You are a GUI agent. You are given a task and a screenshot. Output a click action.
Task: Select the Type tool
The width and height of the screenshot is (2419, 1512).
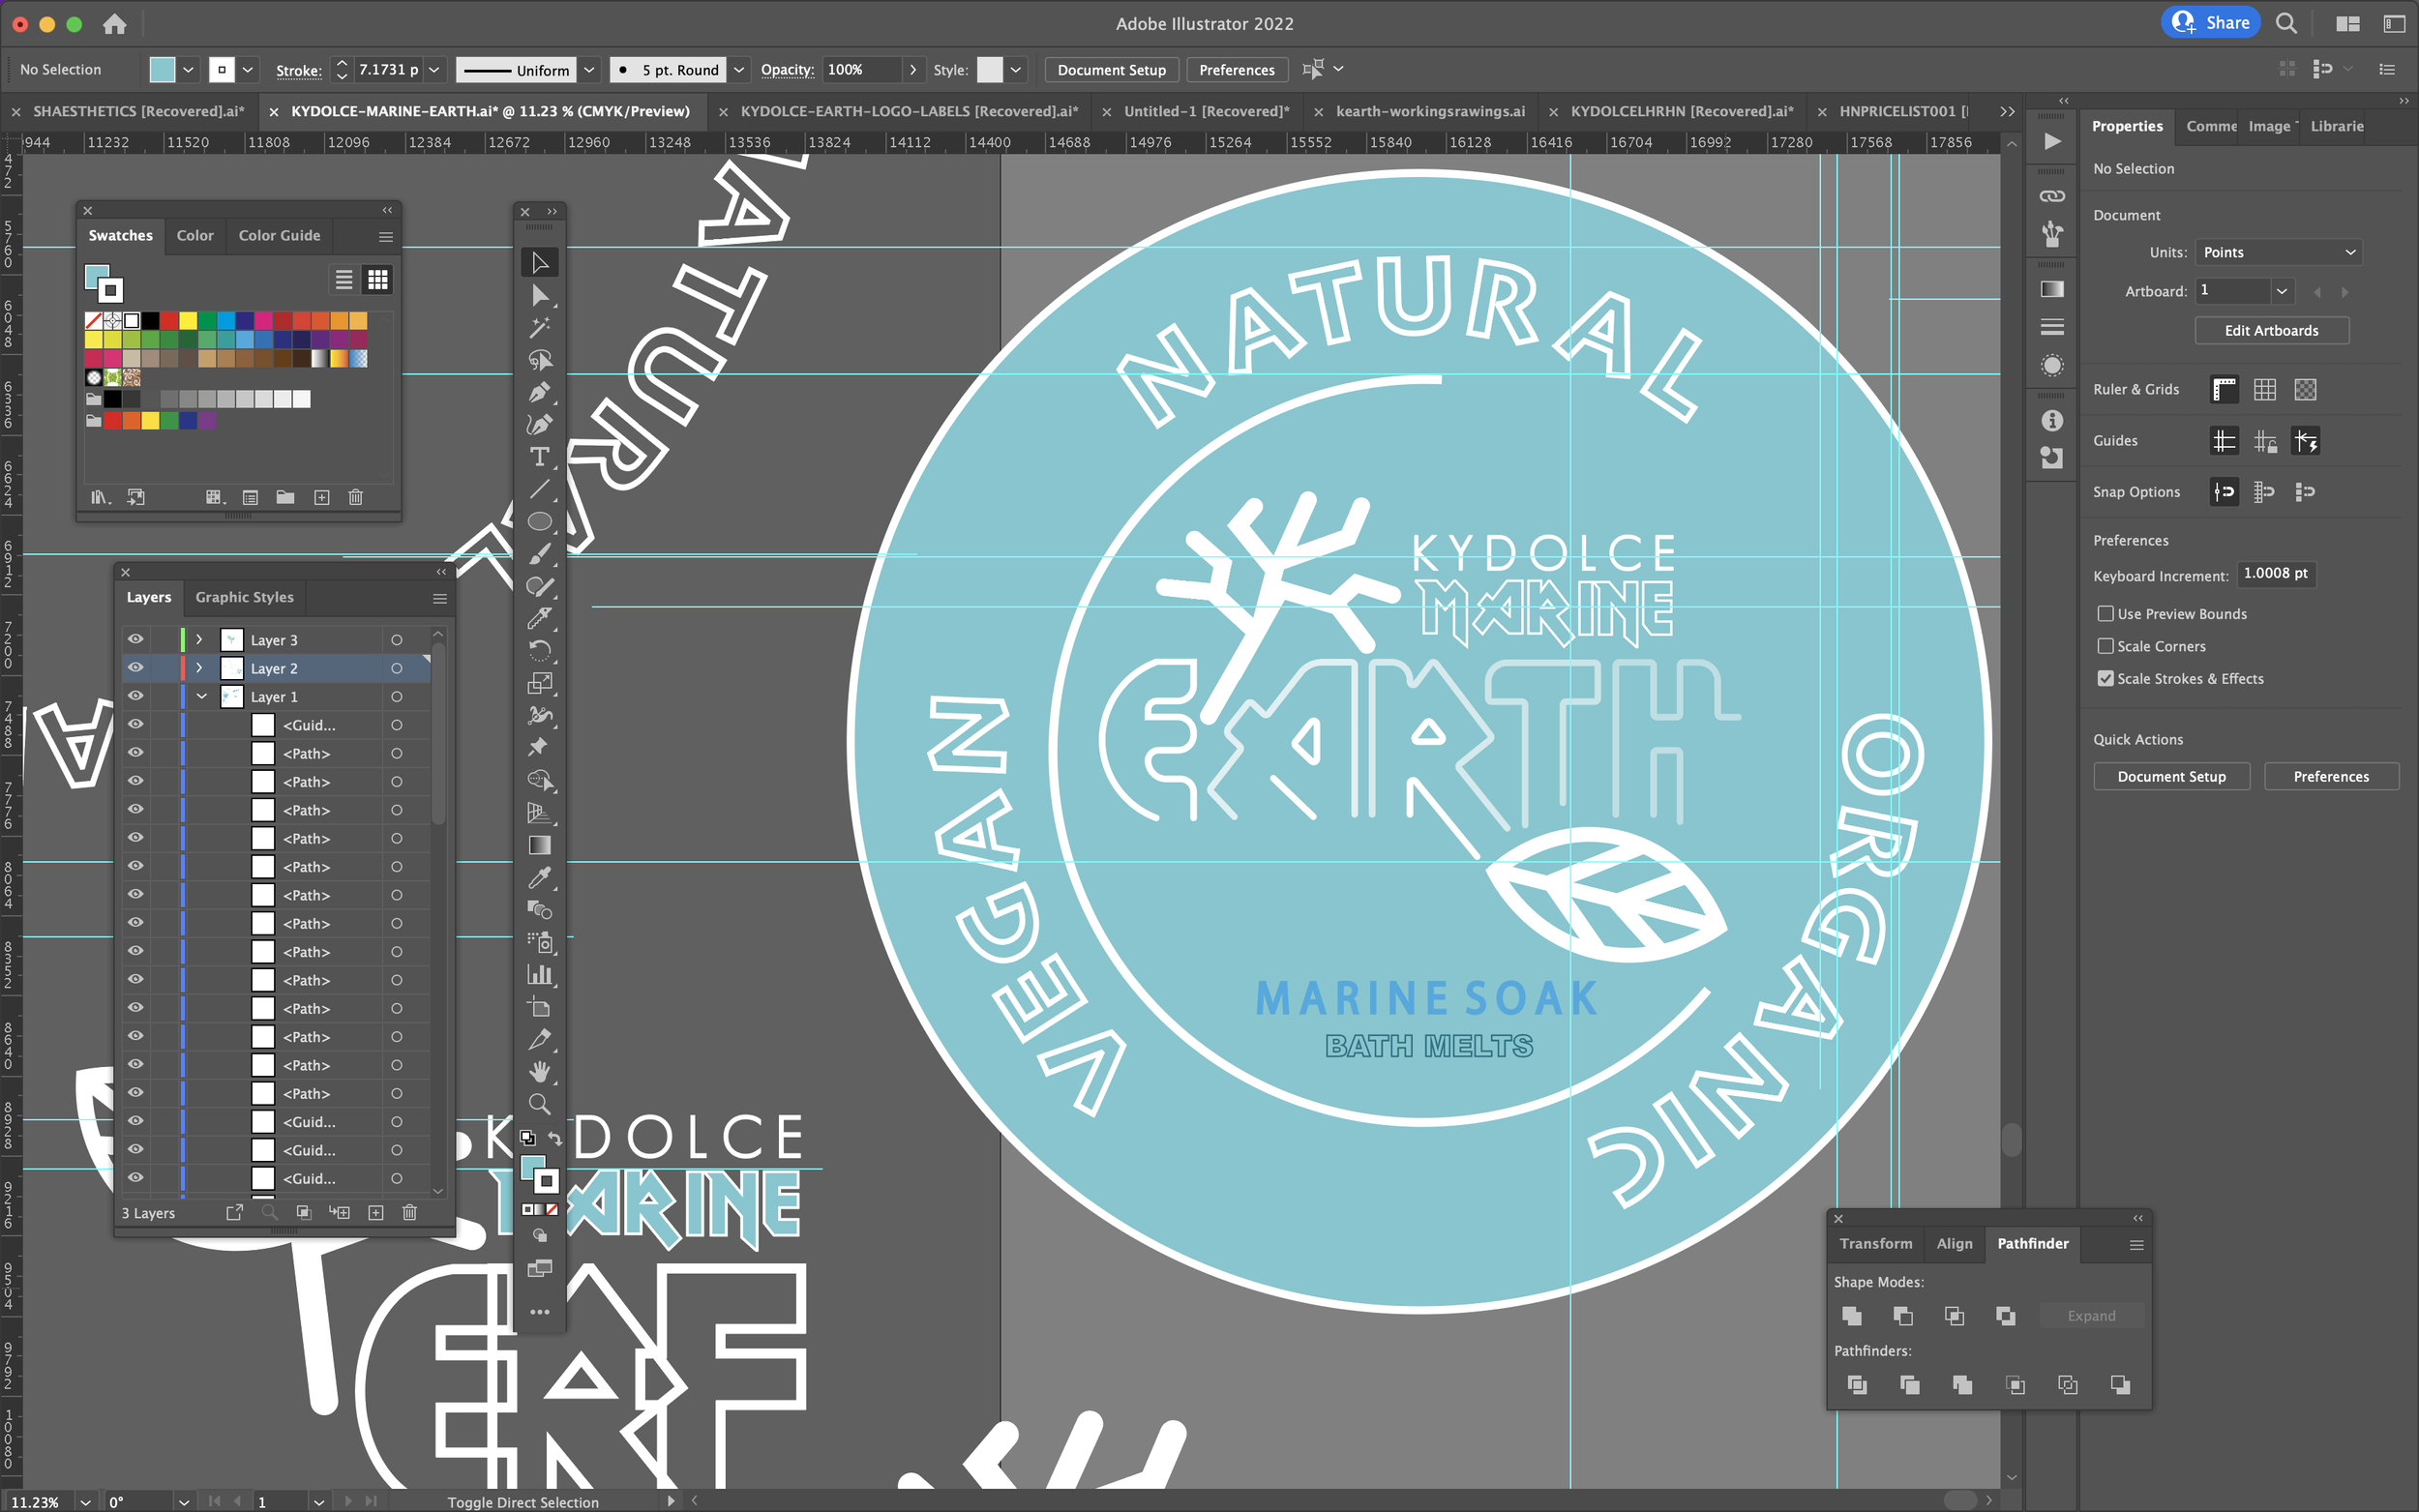click(x=539, y=457)
